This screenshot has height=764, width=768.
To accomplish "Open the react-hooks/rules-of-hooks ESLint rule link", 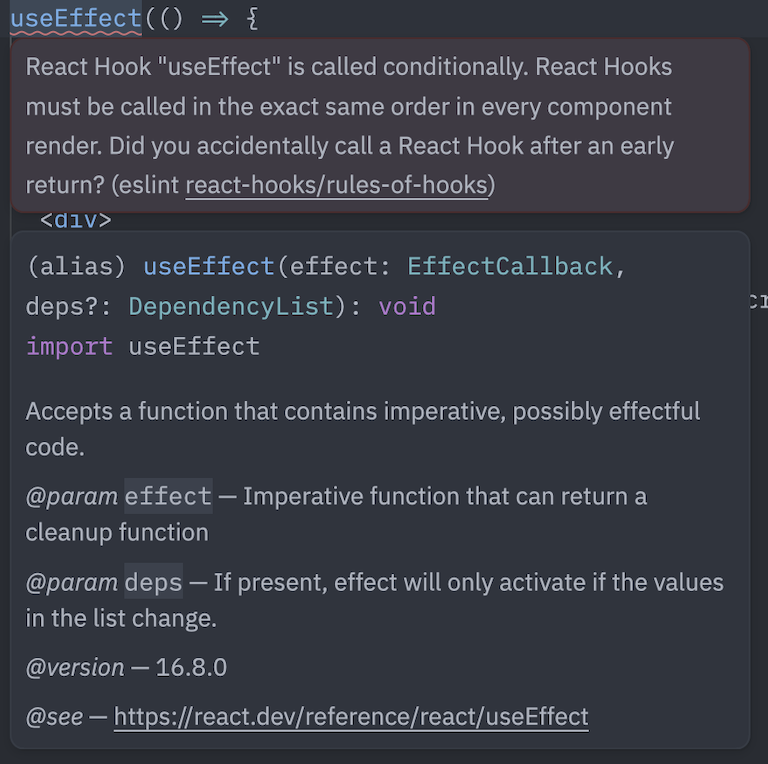I will pyautogui.click(x=337, y=185).
